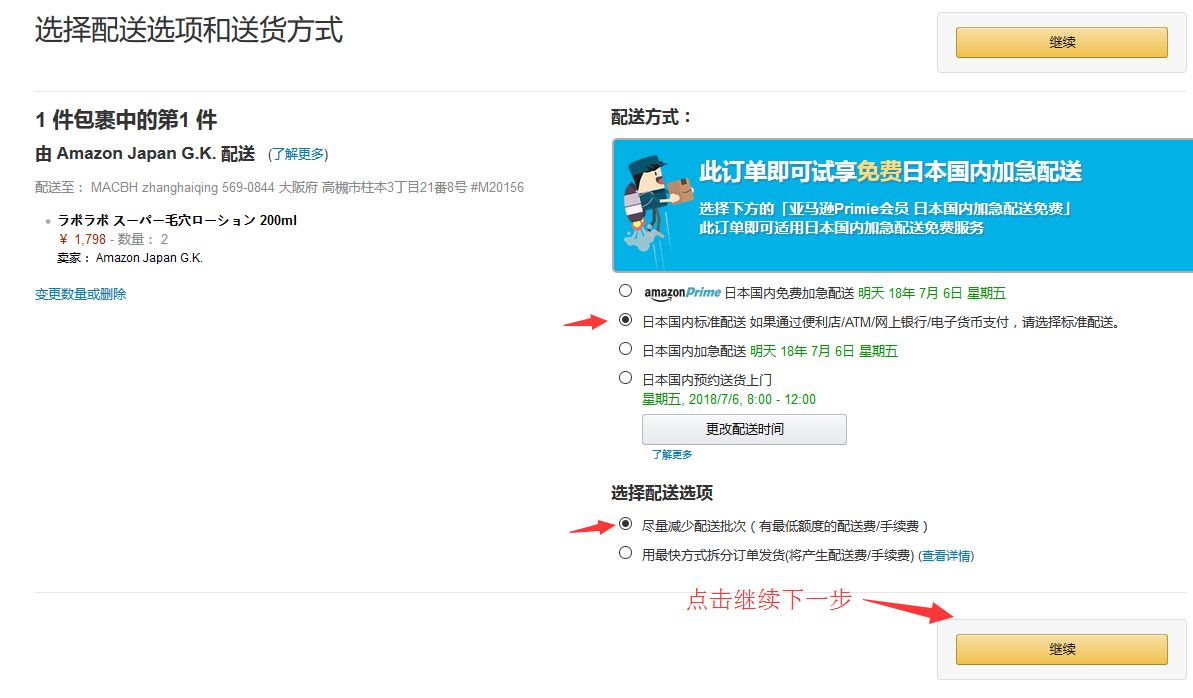Viewport: 1193px width, 698px height.
Task: Click 变更数量或删除 link
Action: point(81,294)
